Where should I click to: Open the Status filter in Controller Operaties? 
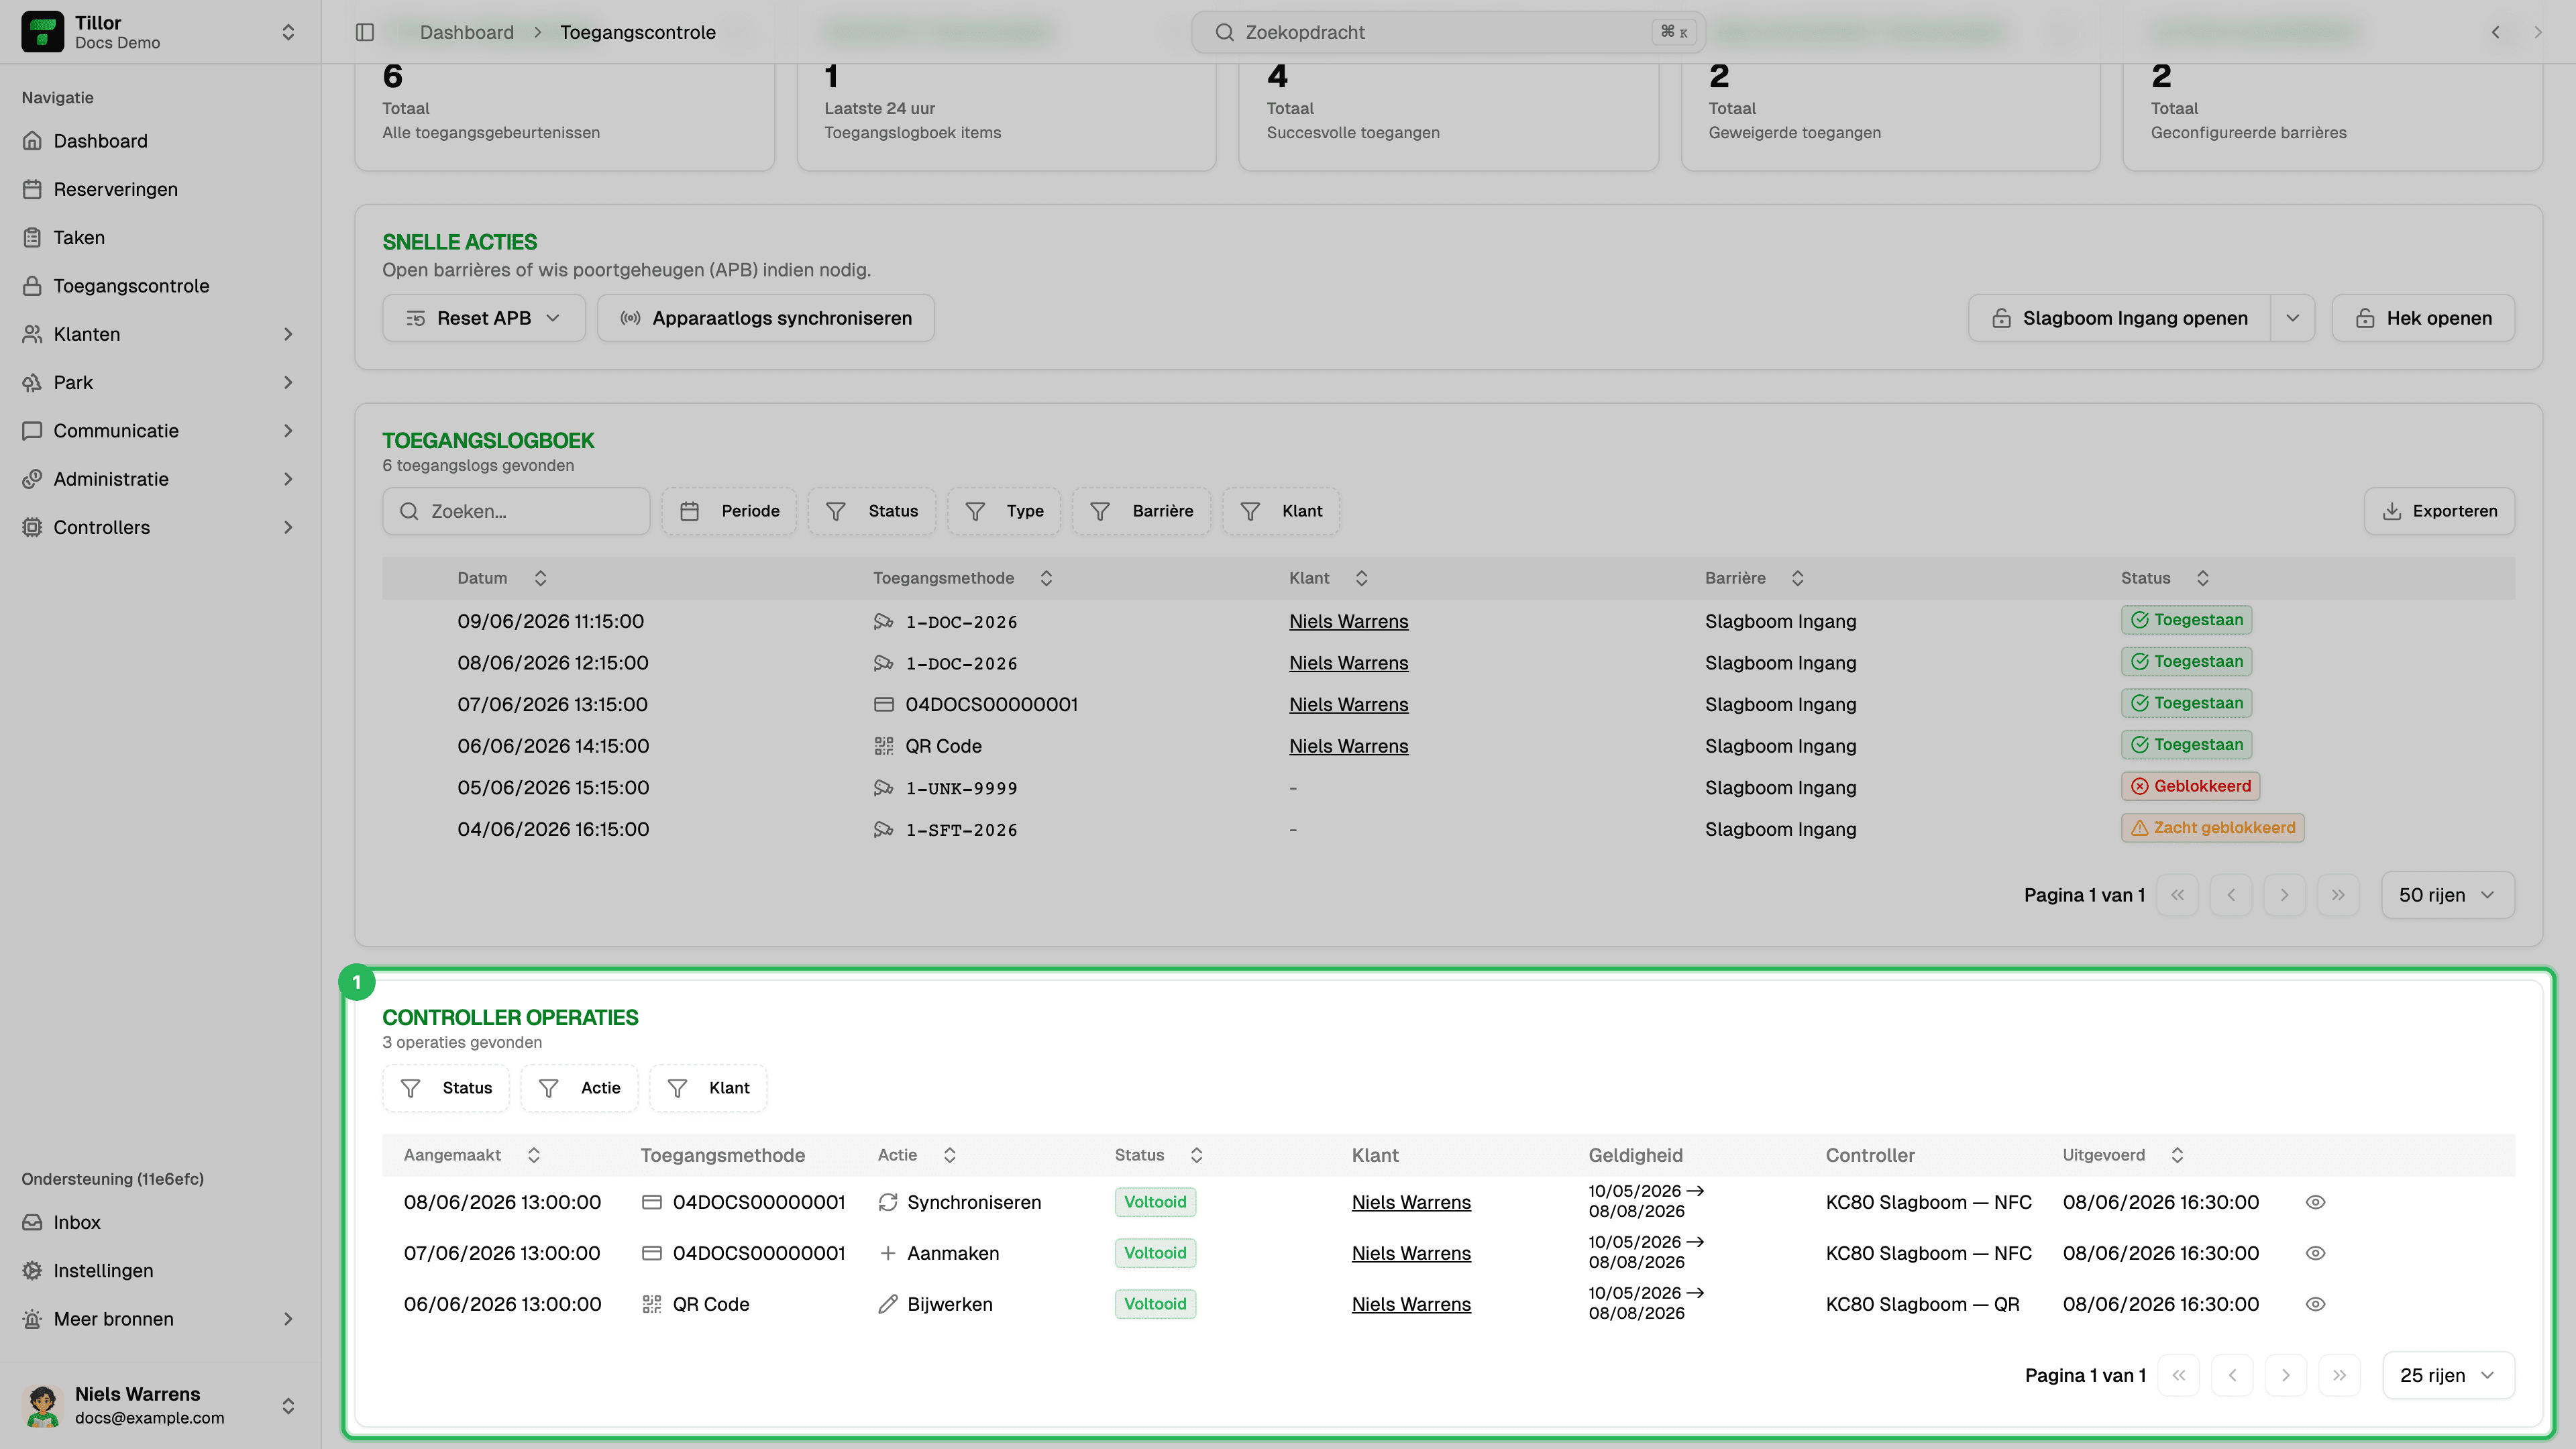[x=446, y=1088]
